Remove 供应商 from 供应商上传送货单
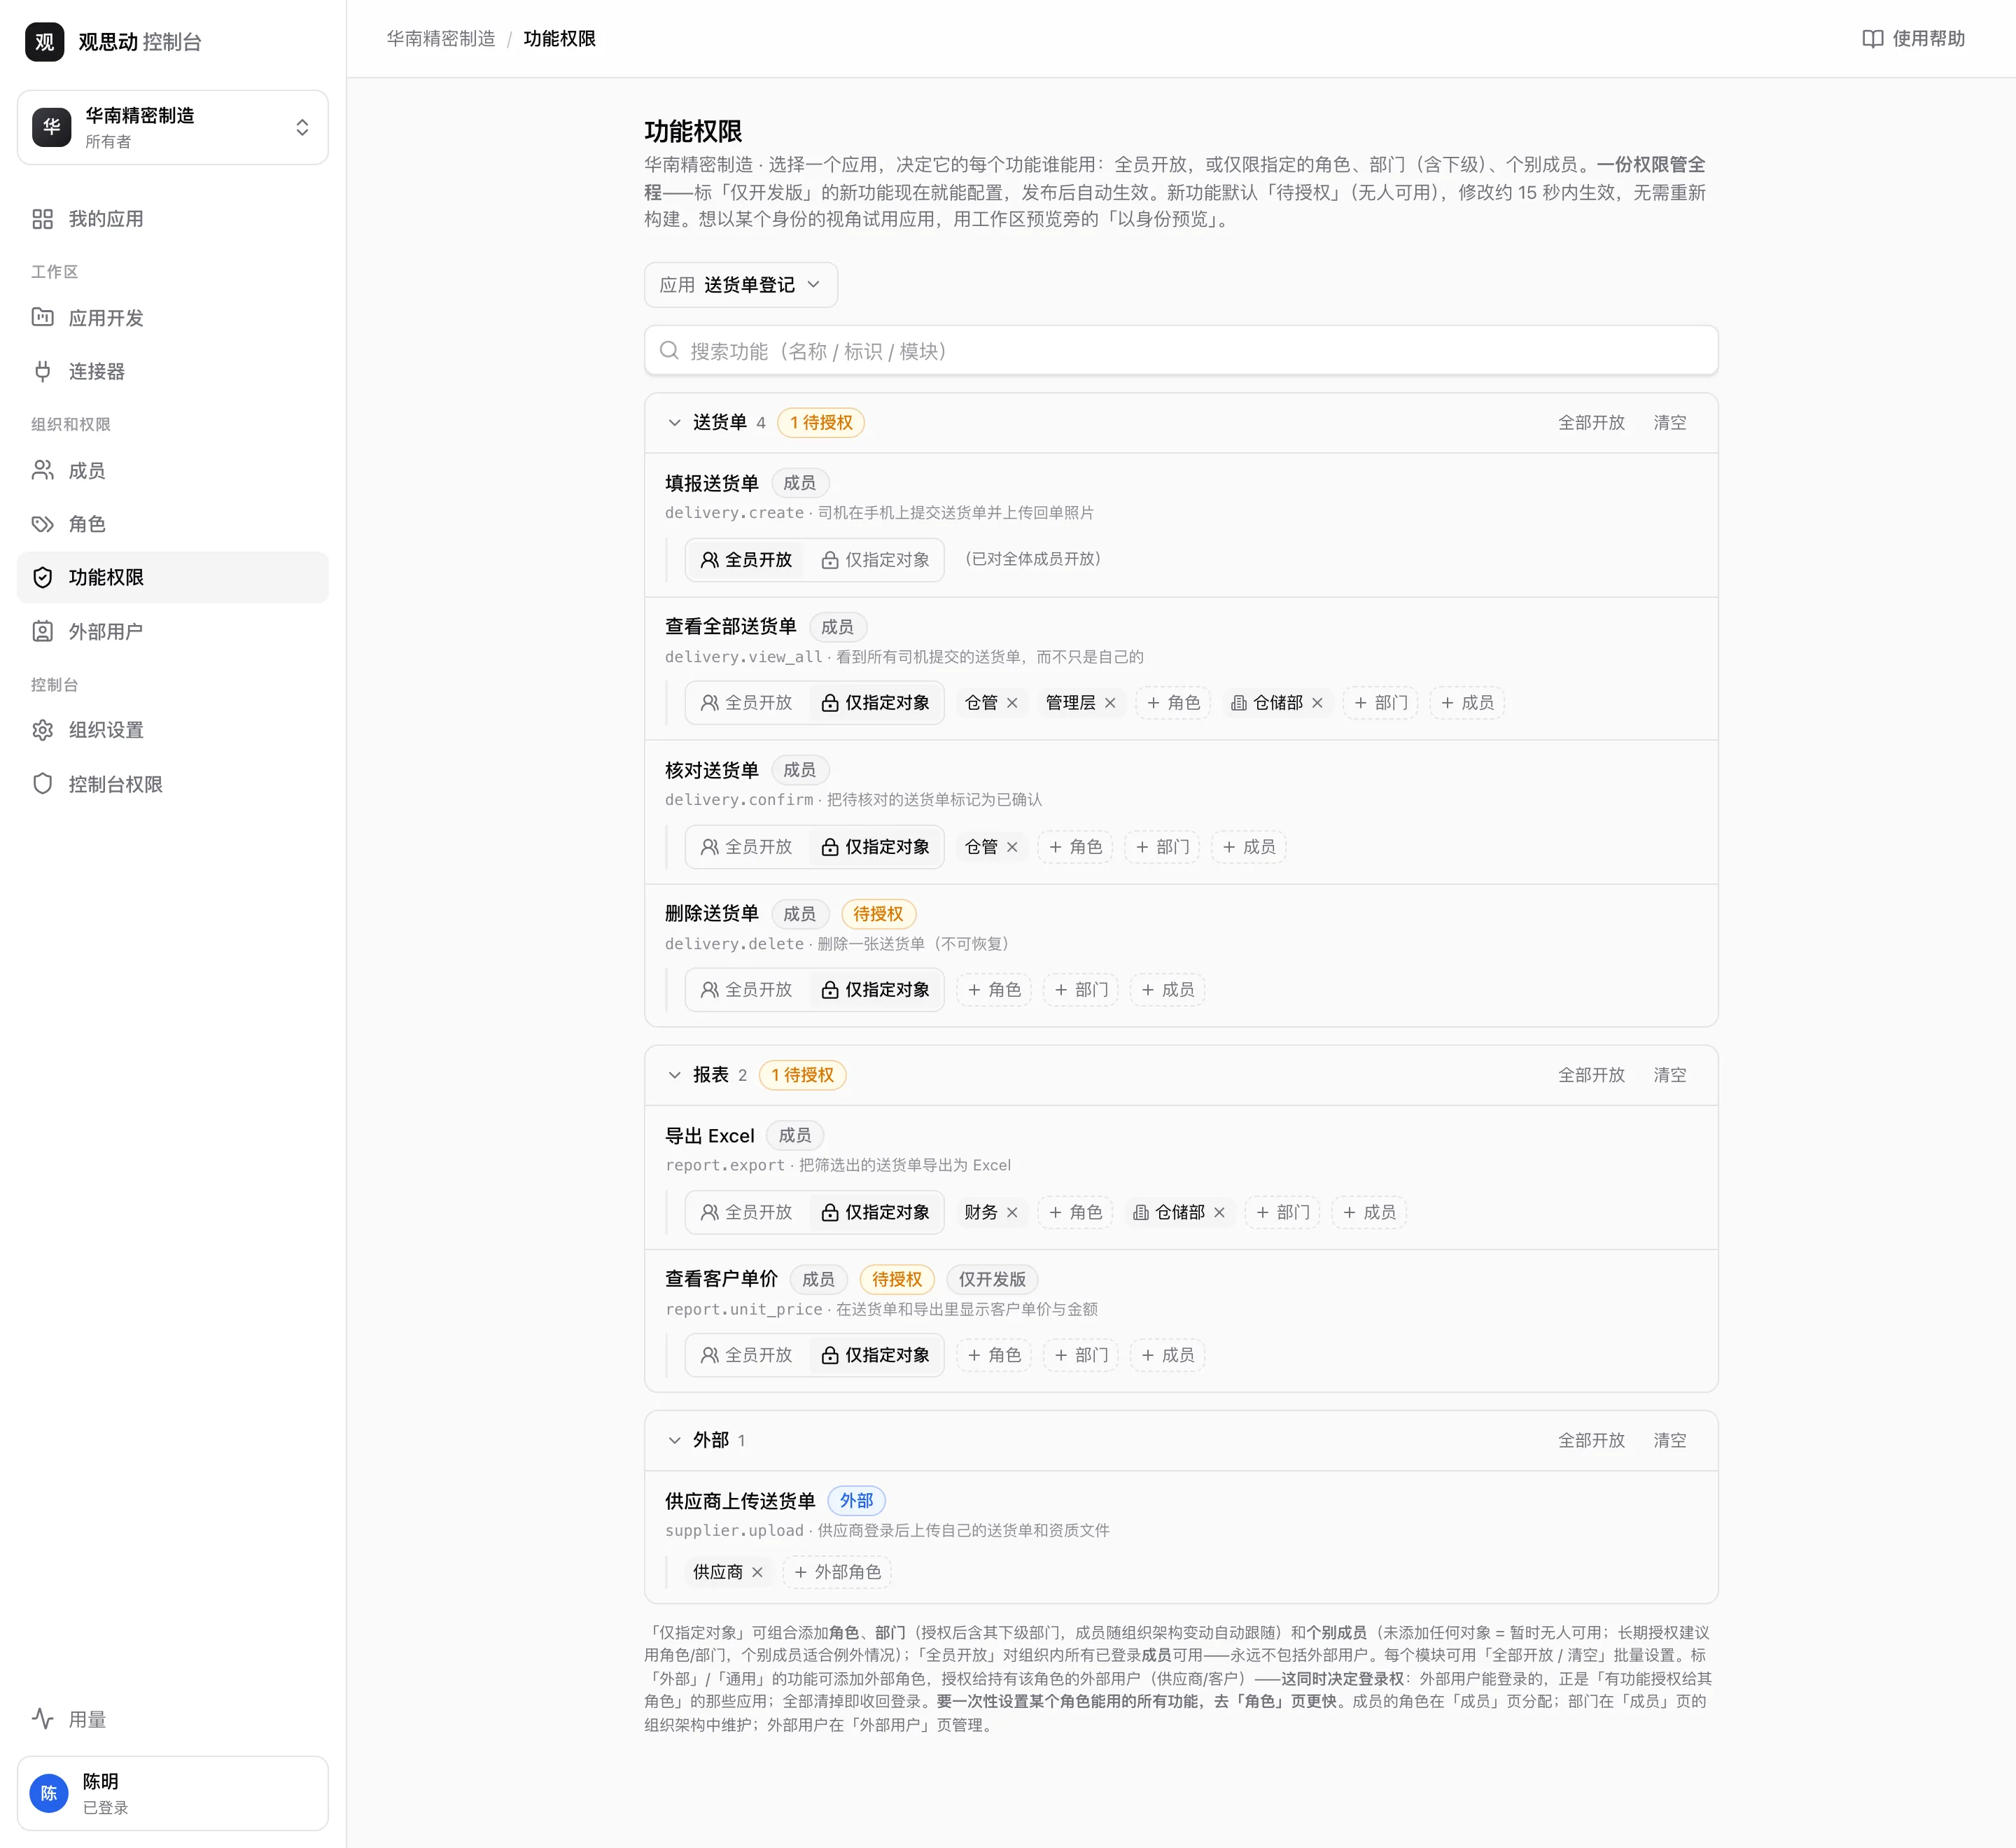Viewport: 2016px width, 1848px height. click(x=757, y=1572)
